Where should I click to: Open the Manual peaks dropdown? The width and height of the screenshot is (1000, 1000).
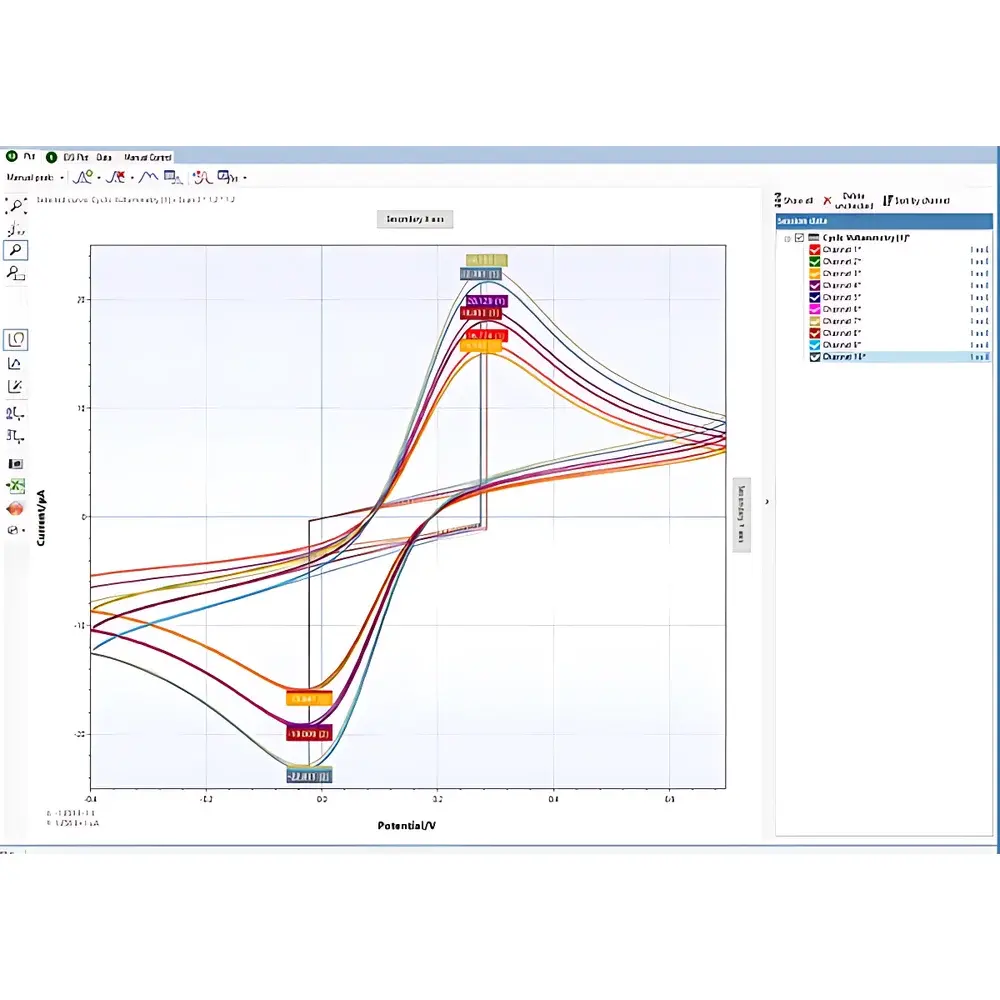pyautogui.click(x=62, y=178)
